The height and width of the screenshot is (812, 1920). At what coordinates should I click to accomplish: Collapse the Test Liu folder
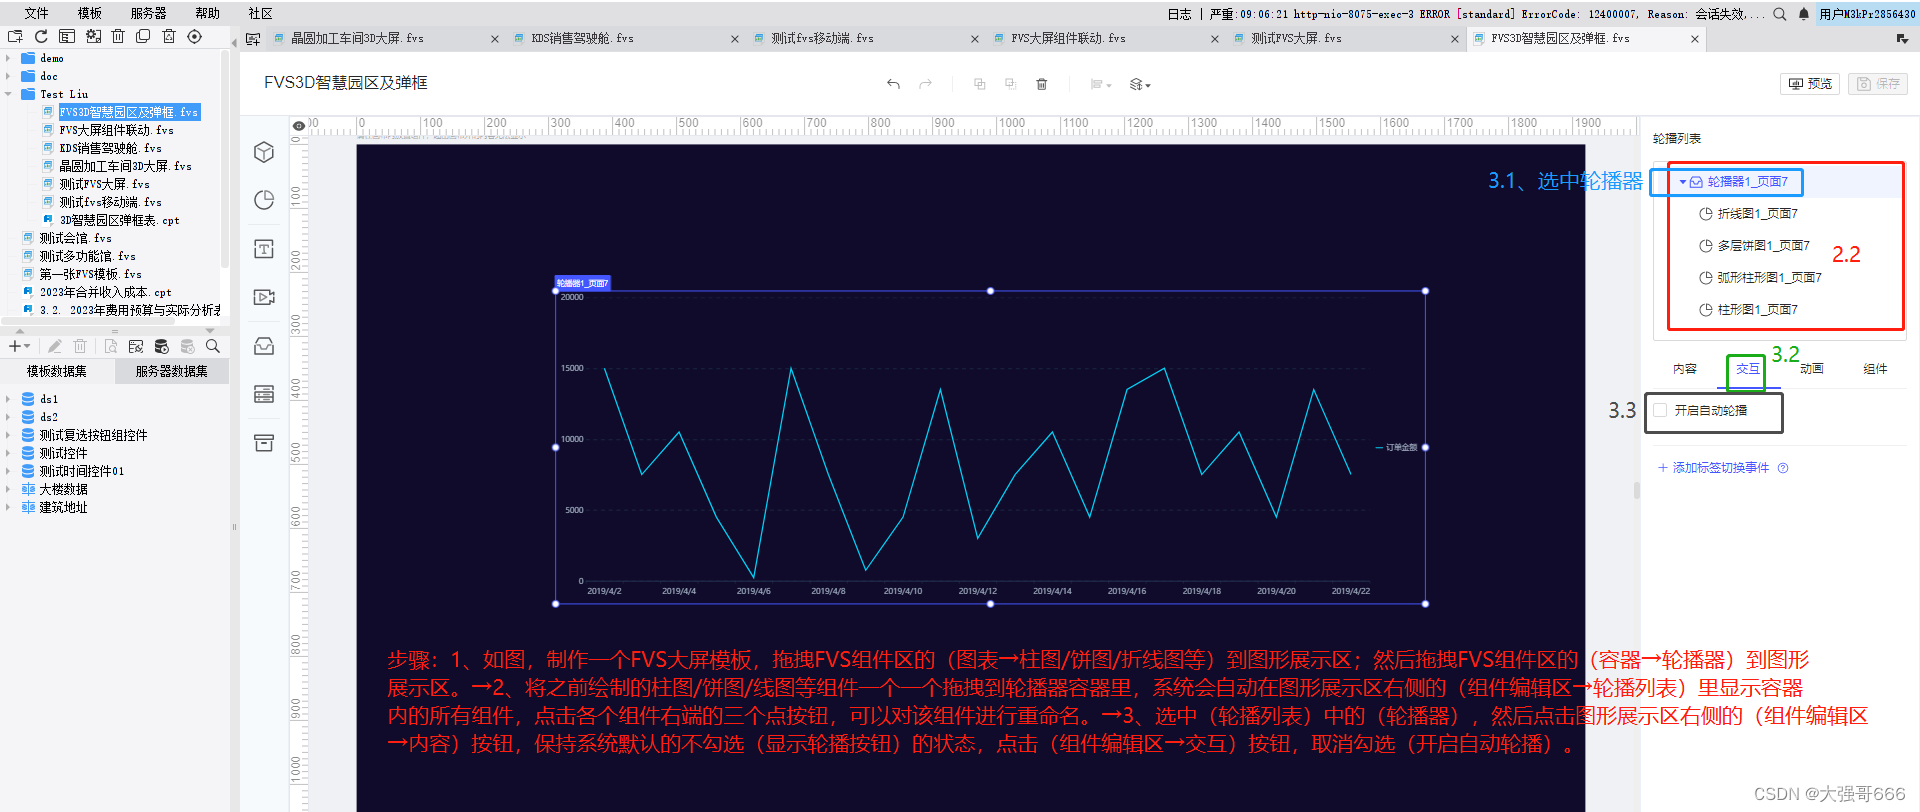[8, 94]
